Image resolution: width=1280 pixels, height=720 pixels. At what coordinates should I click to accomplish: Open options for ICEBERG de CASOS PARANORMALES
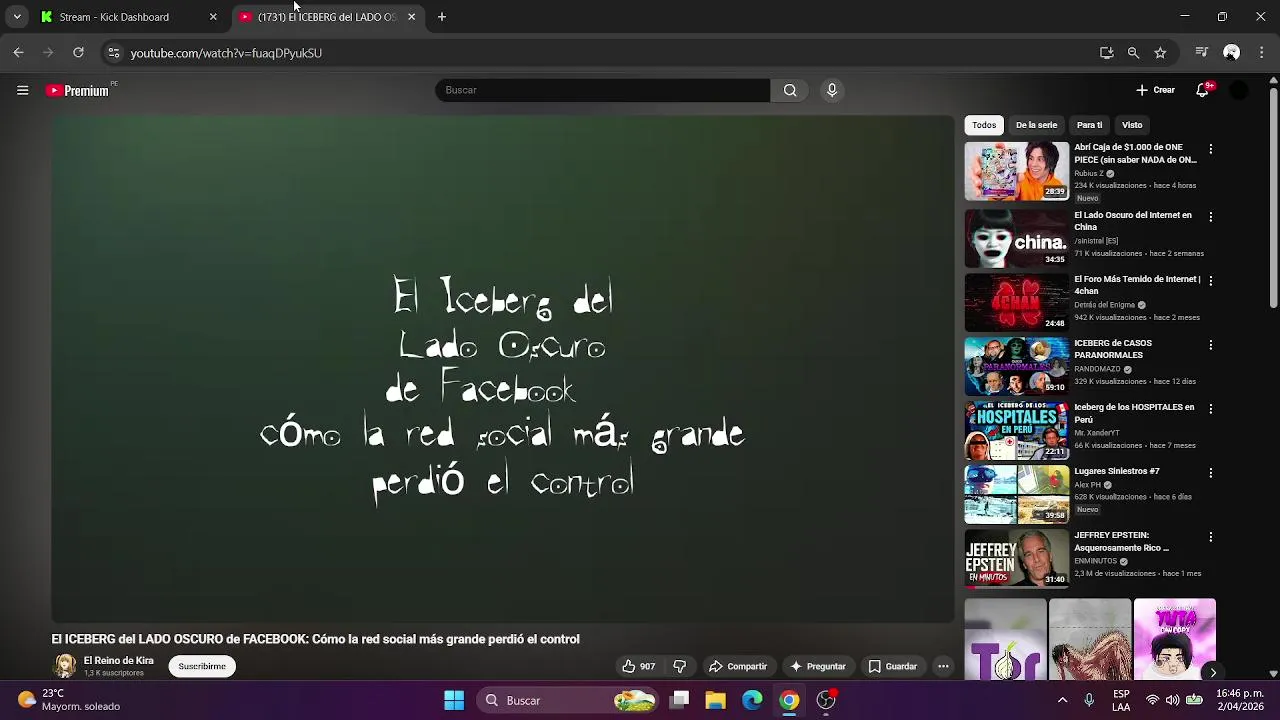coord(1210,345)
